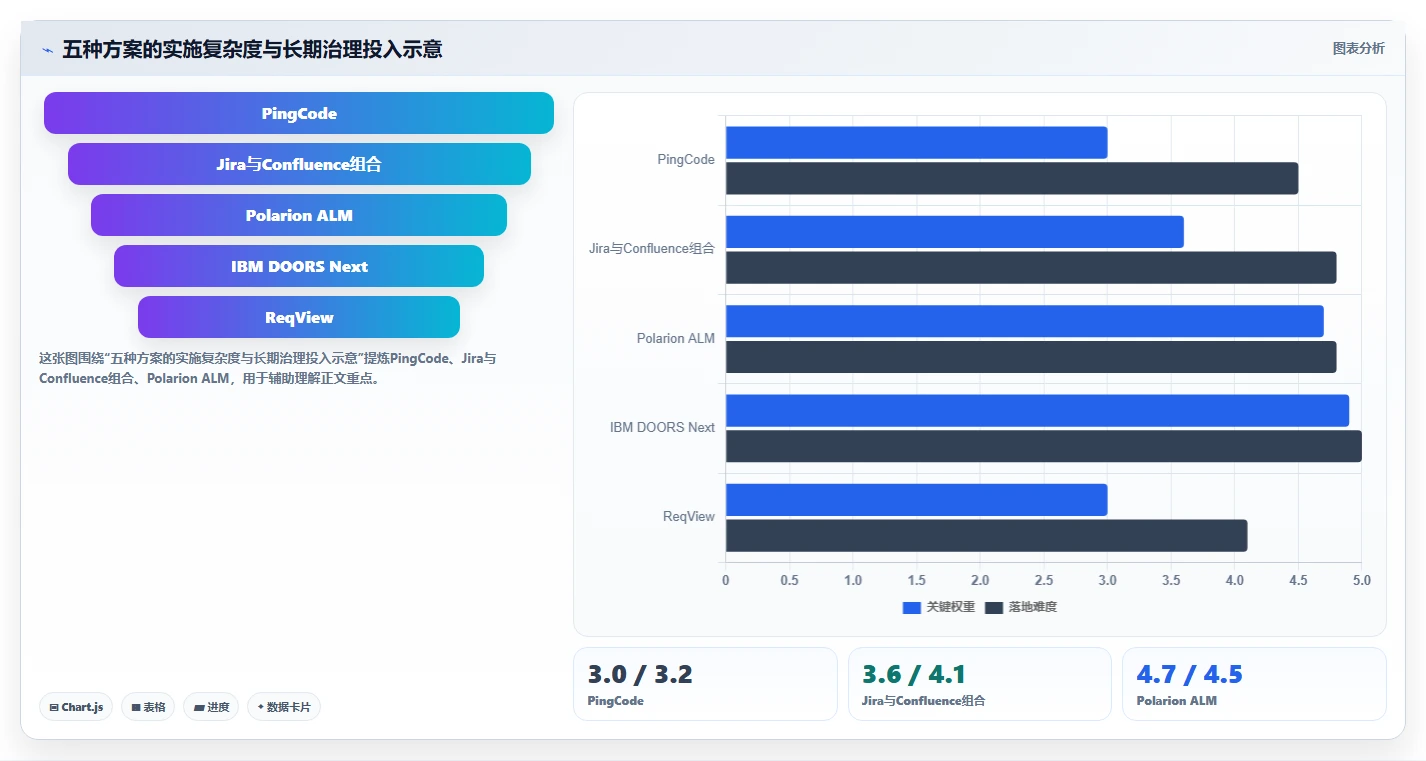
Task: Click the small icon beside the header title
Action: pyautogui.click(x=47, y=50)
